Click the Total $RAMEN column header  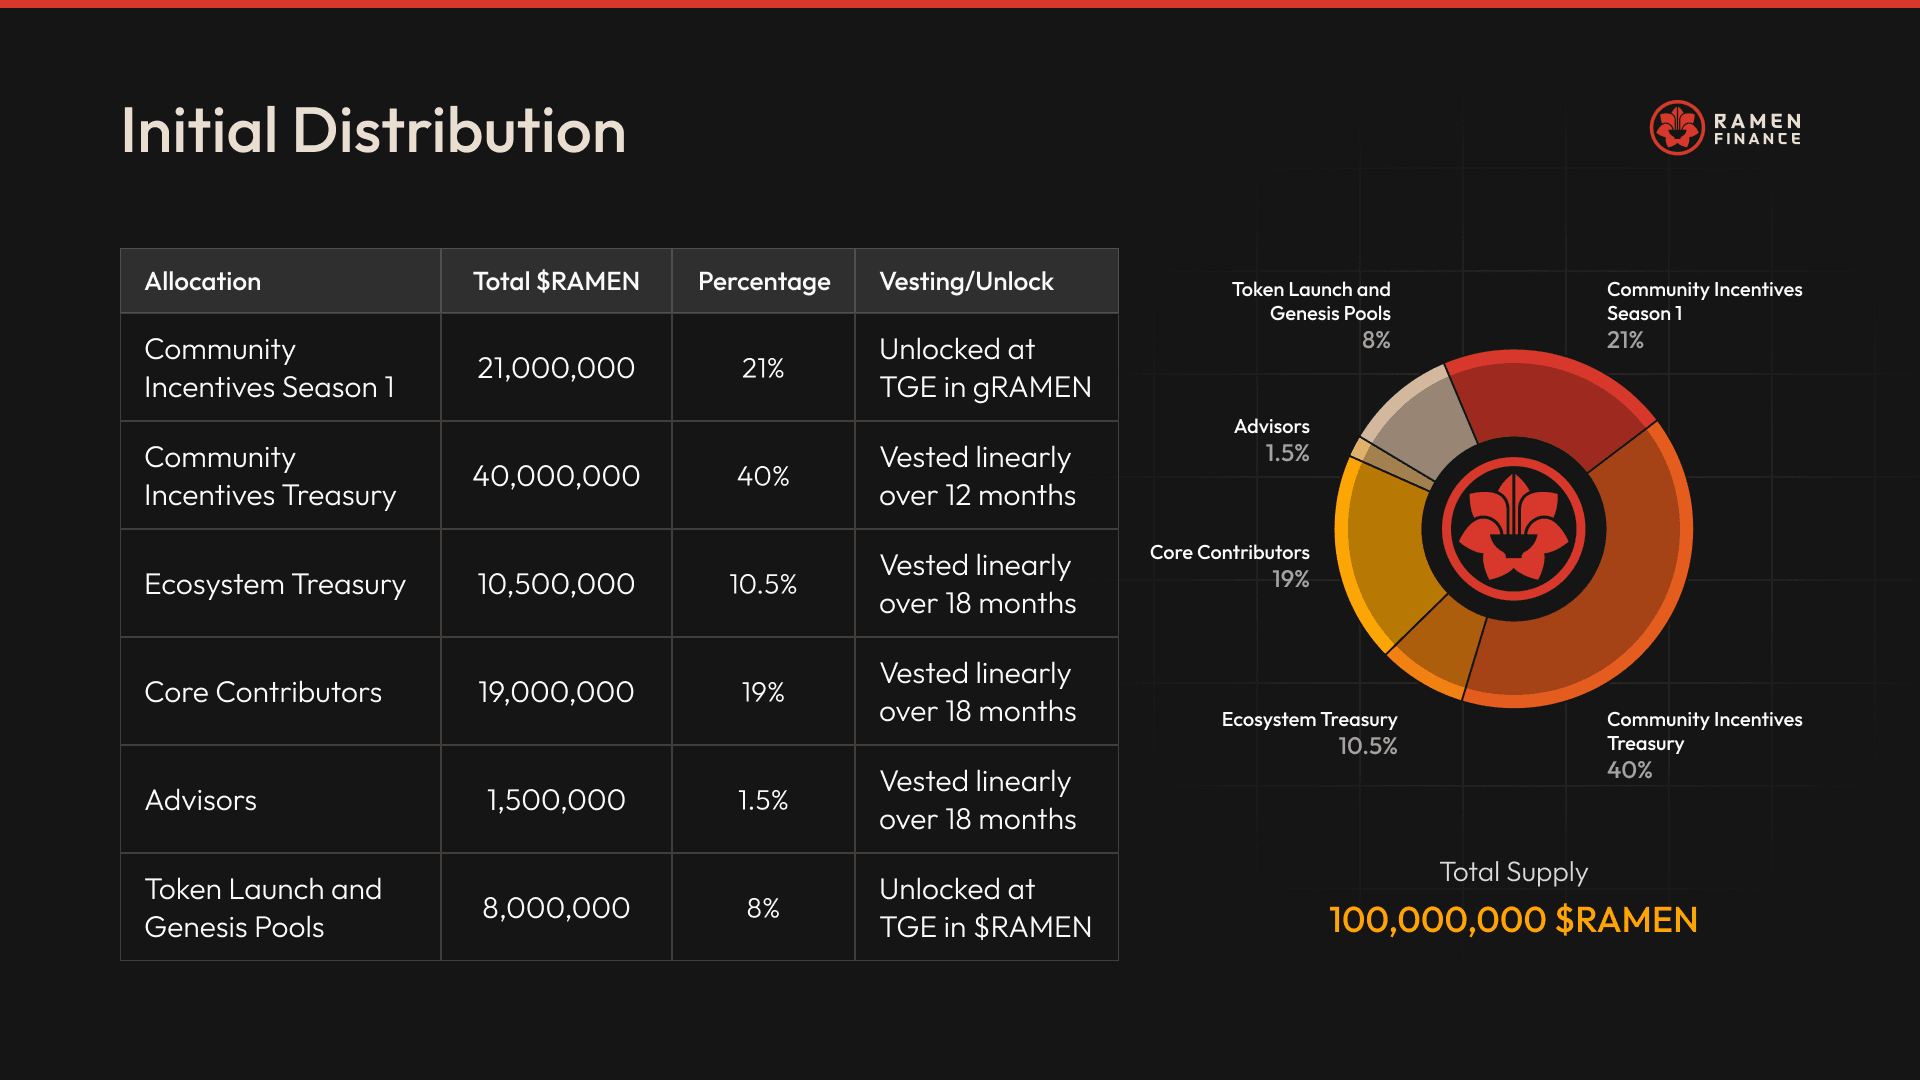click(x=556, y=282)
